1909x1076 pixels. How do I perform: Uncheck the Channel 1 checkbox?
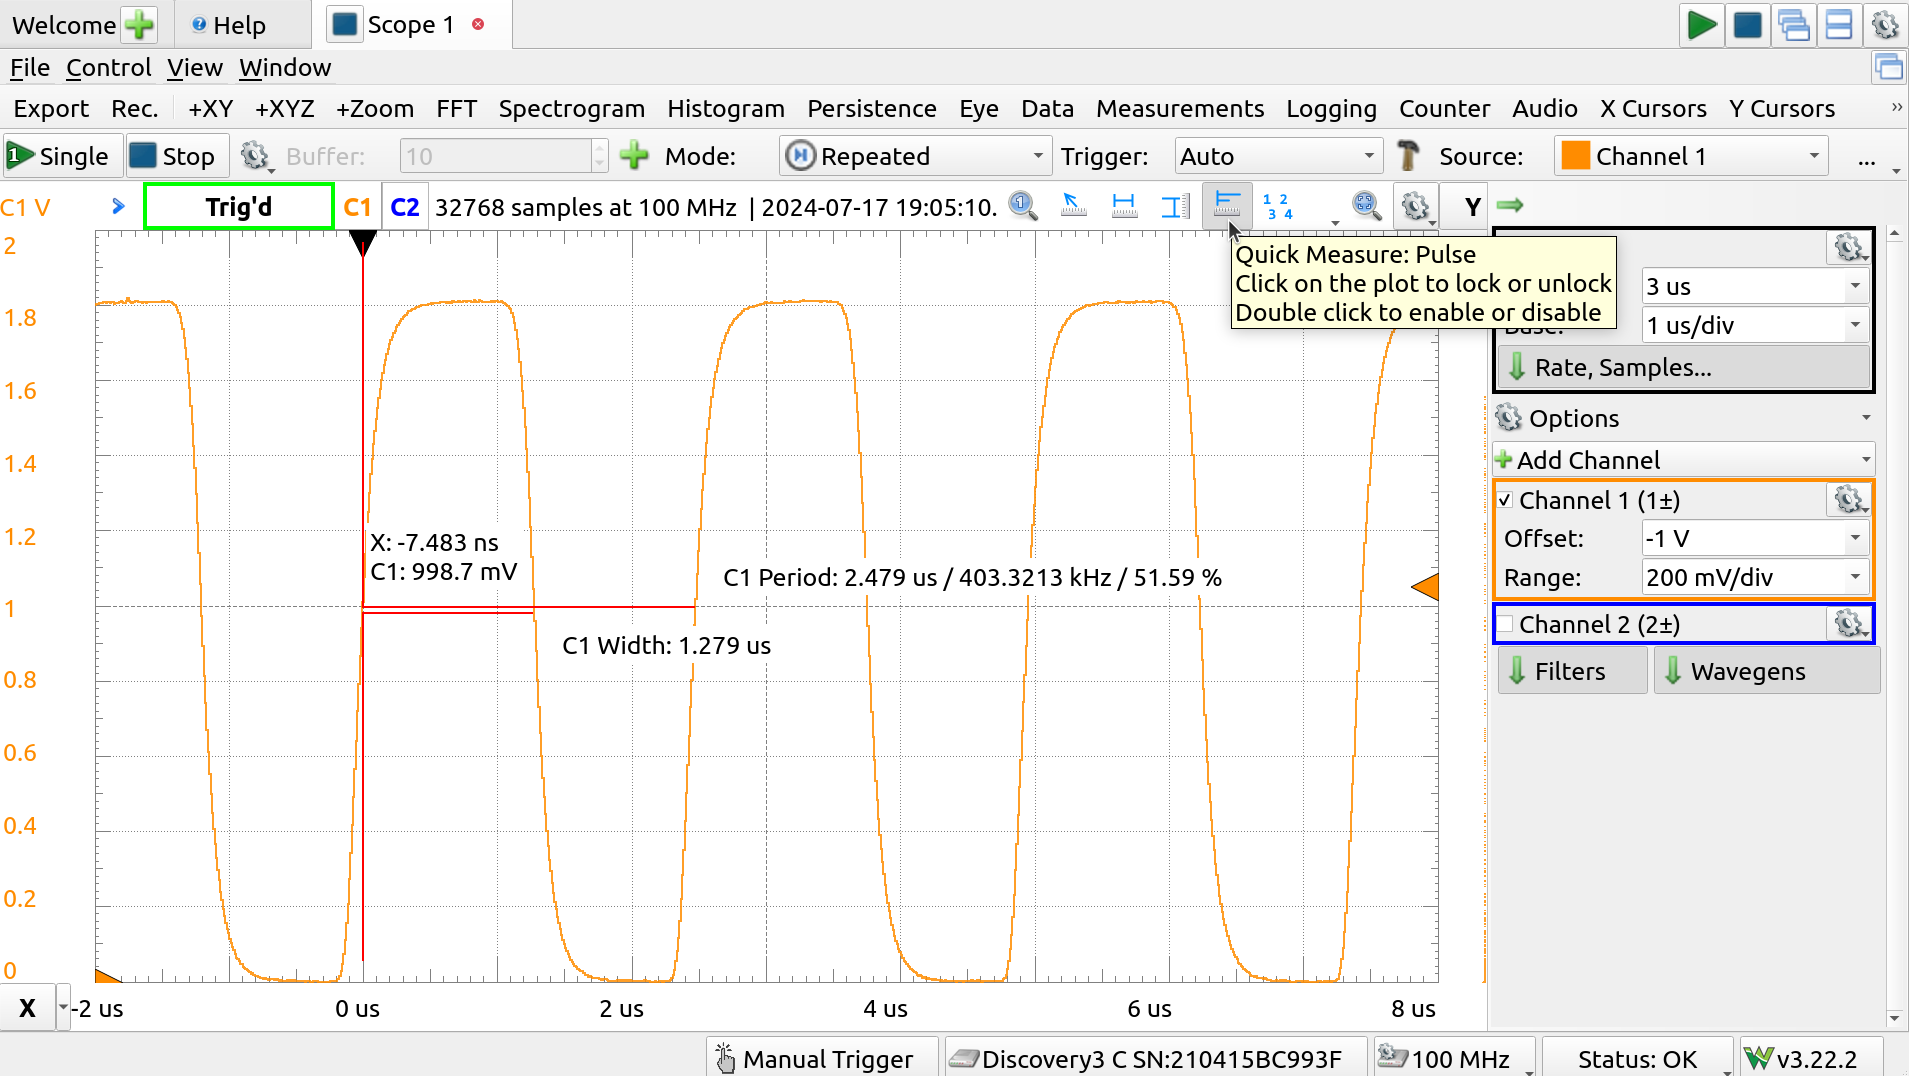click(1505, 500)
